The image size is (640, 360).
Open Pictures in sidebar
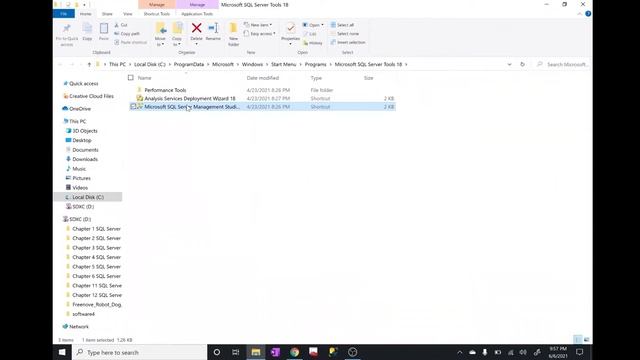[81, 178]
